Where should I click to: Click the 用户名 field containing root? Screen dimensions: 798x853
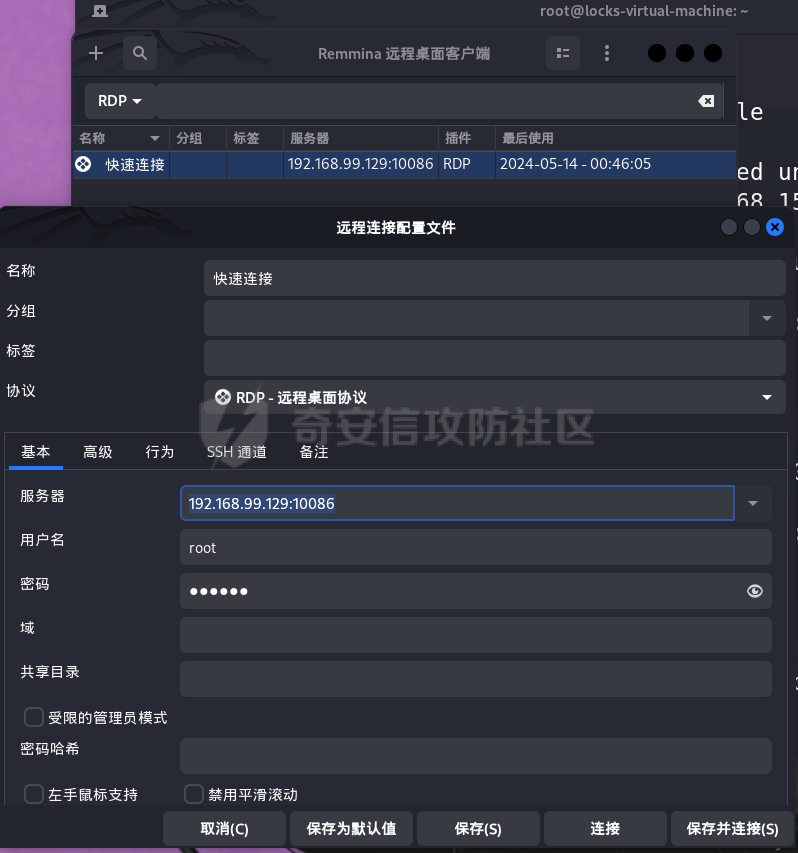click(x=476, y=547)
